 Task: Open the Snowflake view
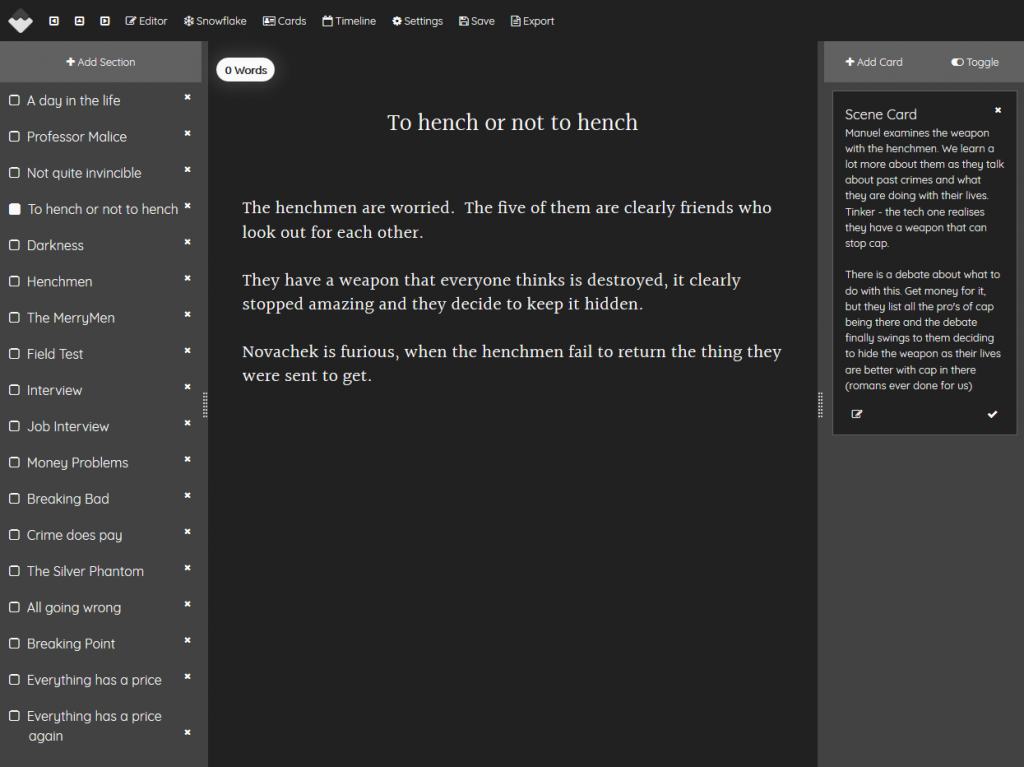(x=214, y=21)
